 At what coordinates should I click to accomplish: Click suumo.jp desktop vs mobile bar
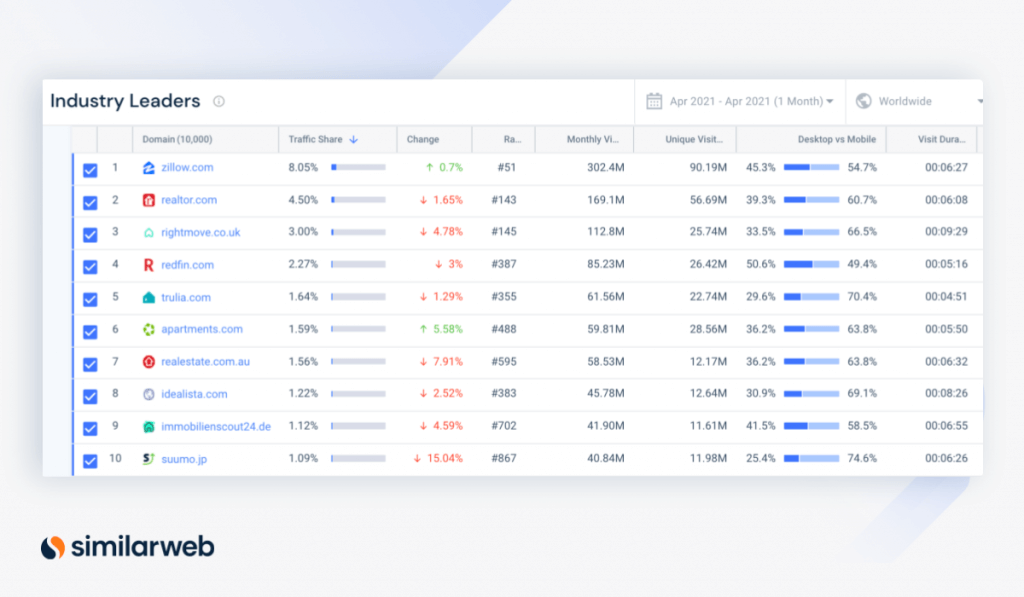click(x=811, y=459)
